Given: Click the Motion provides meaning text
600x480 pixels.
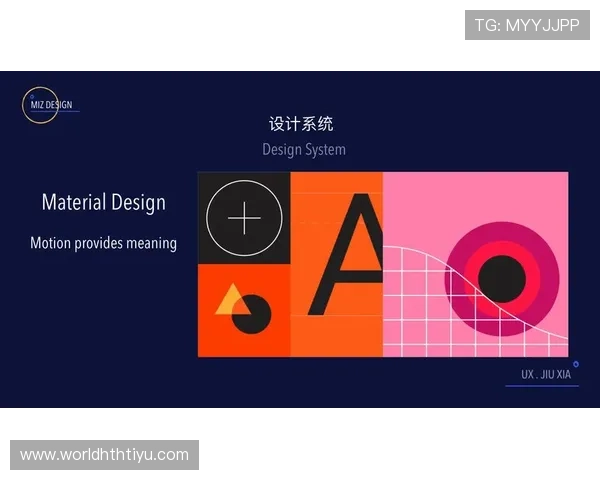Looking at the screenshot, I should 103,243.
